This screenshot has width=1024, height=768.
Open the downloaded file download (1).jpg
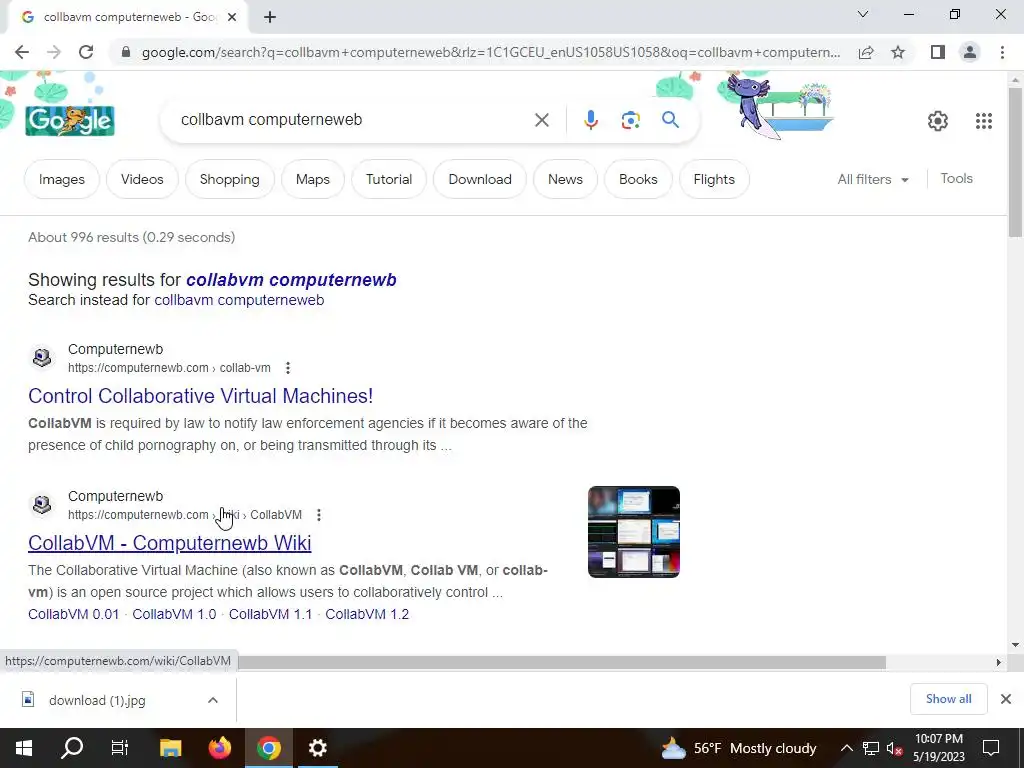(x=97, y=701)
